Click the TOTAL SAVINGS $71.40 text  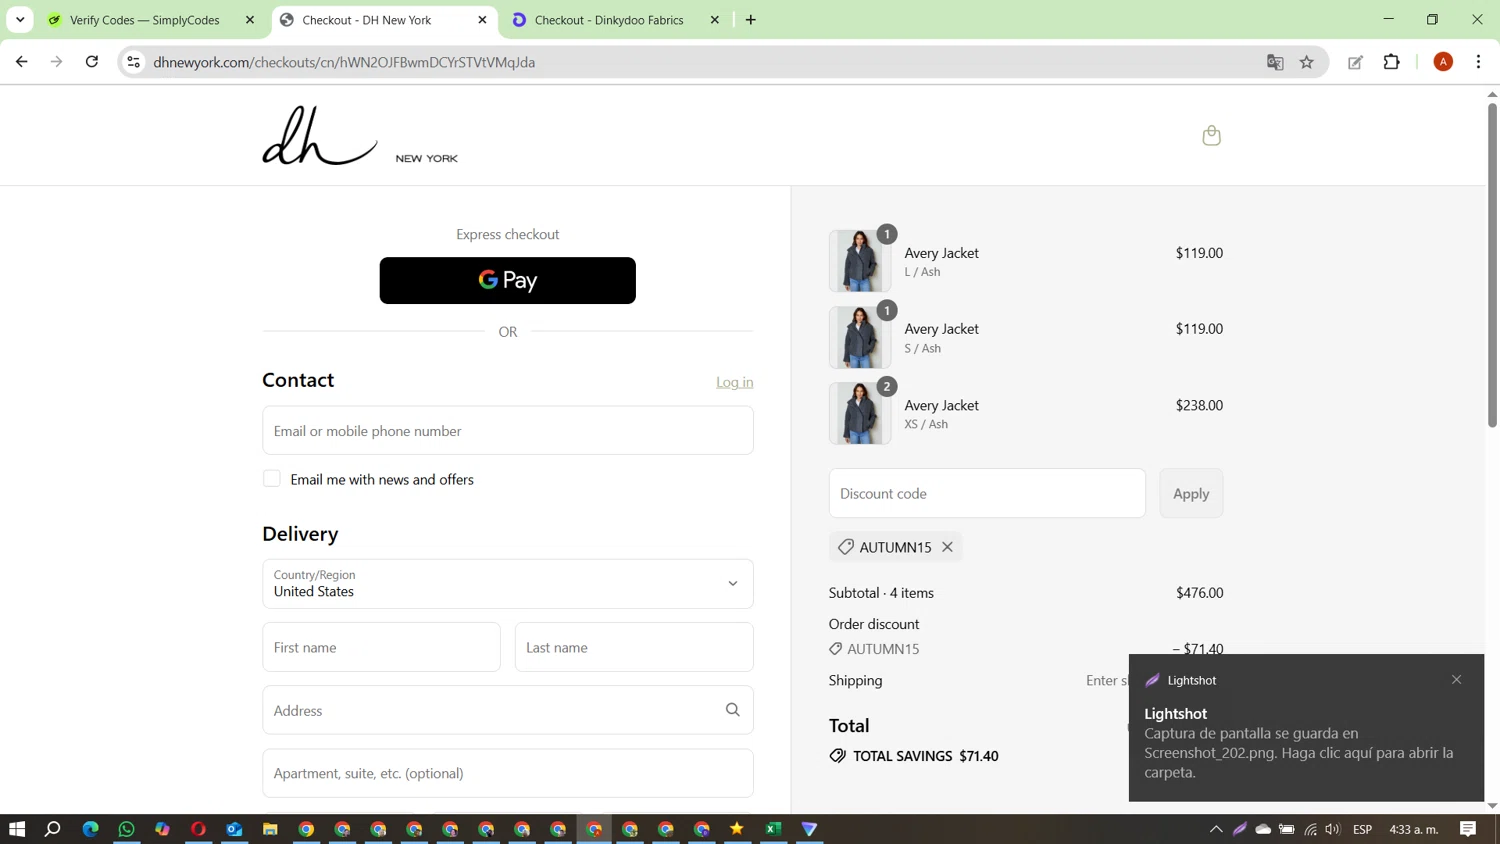pos(925,756)
